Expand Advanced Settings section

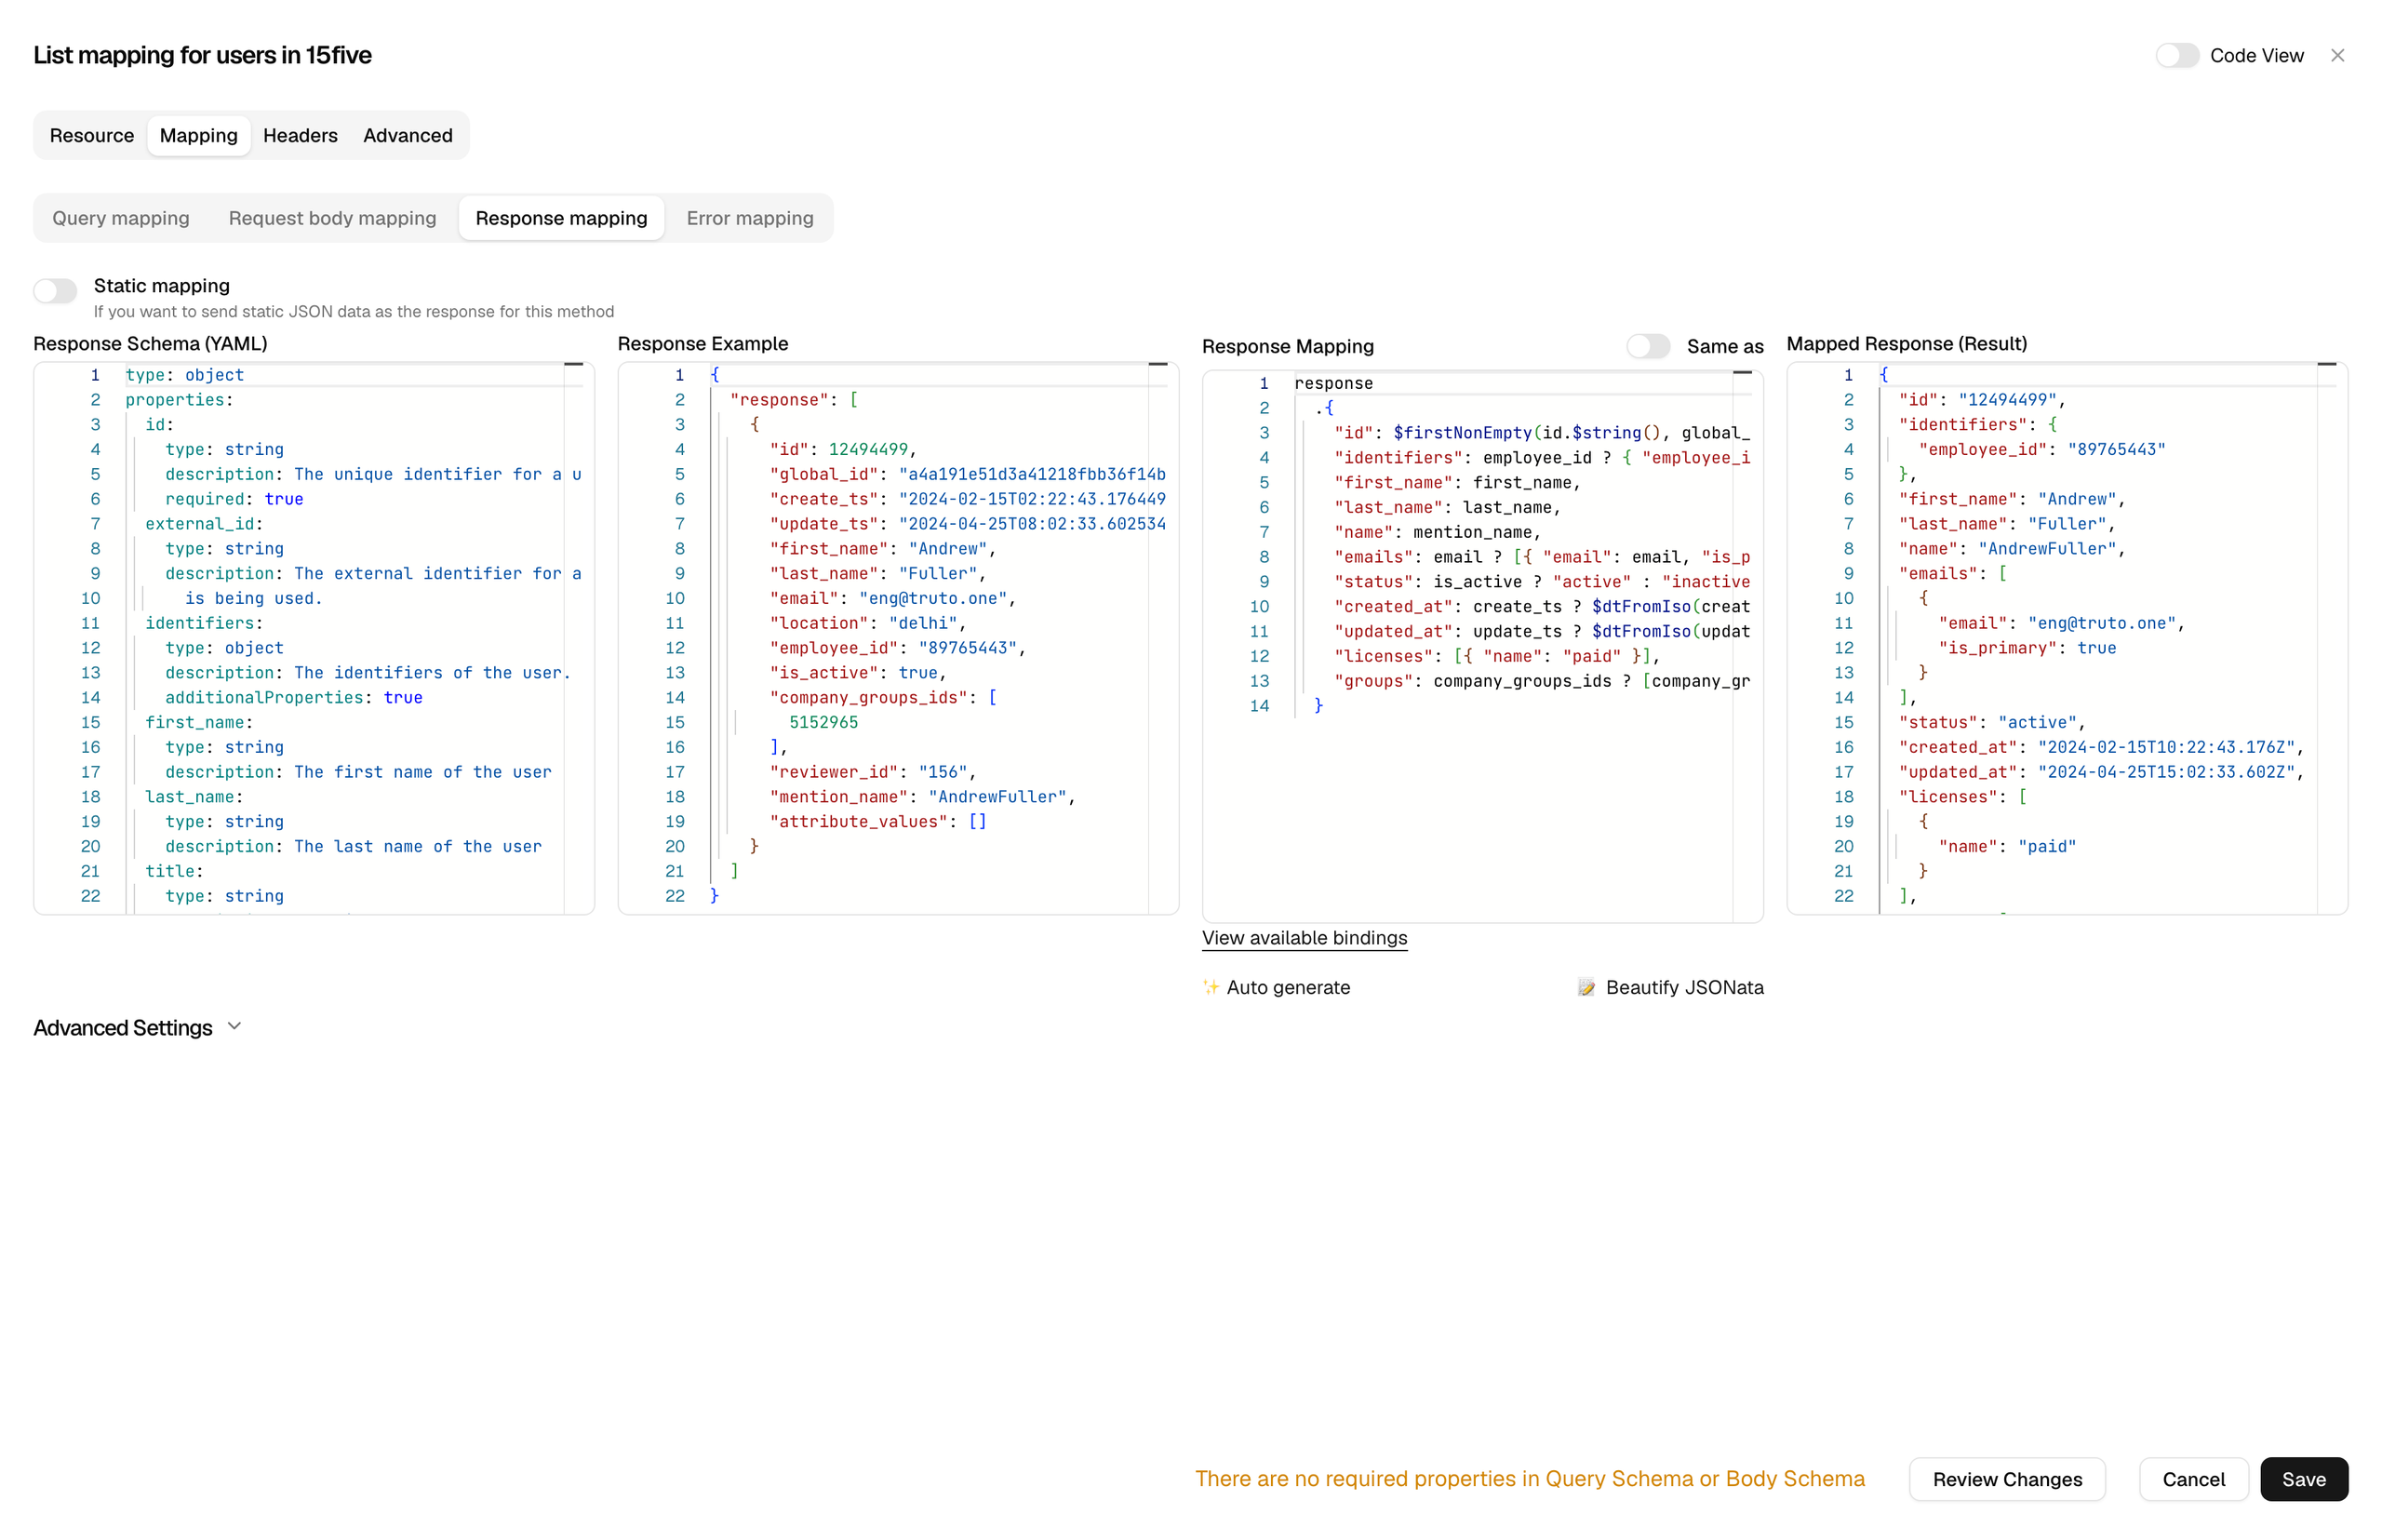(137, 1028)
